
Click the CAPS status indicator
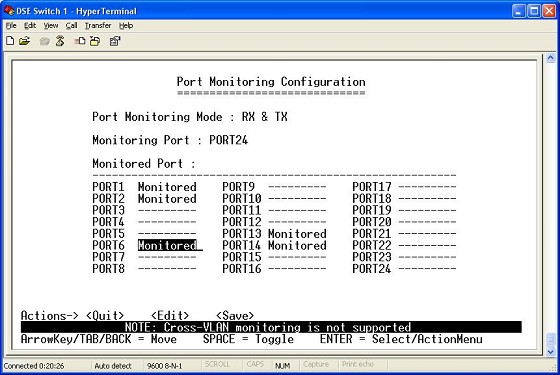pyautogui.click(x=255, y=364)
